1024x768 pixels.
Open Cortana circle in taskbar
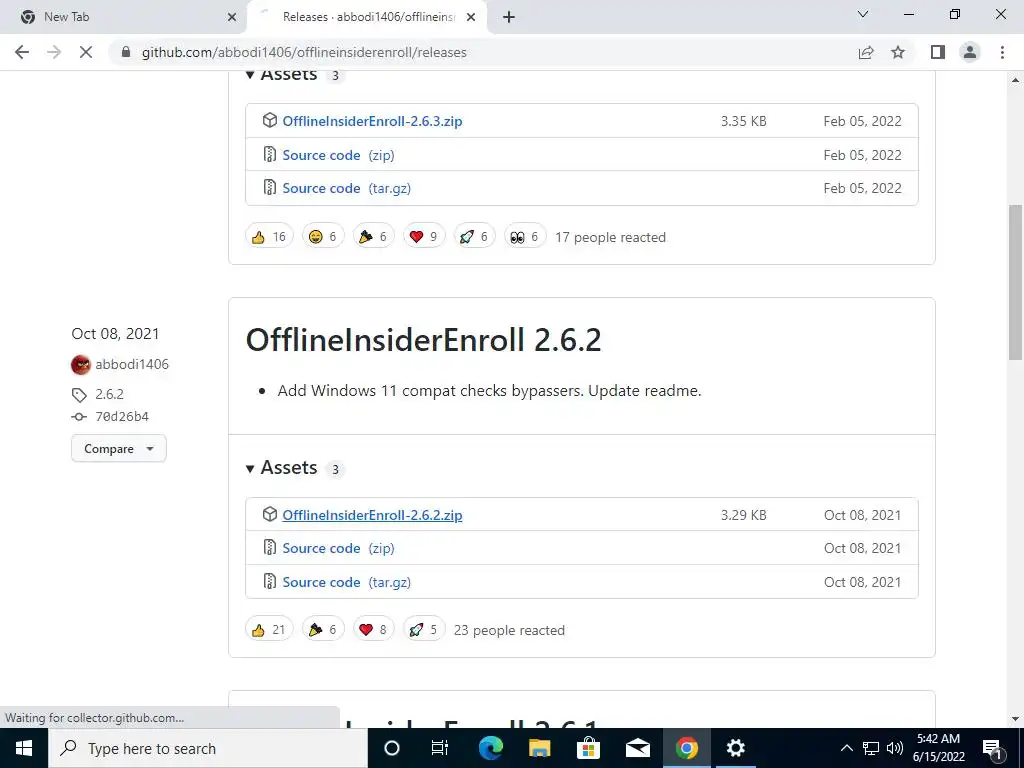(391, 748)
